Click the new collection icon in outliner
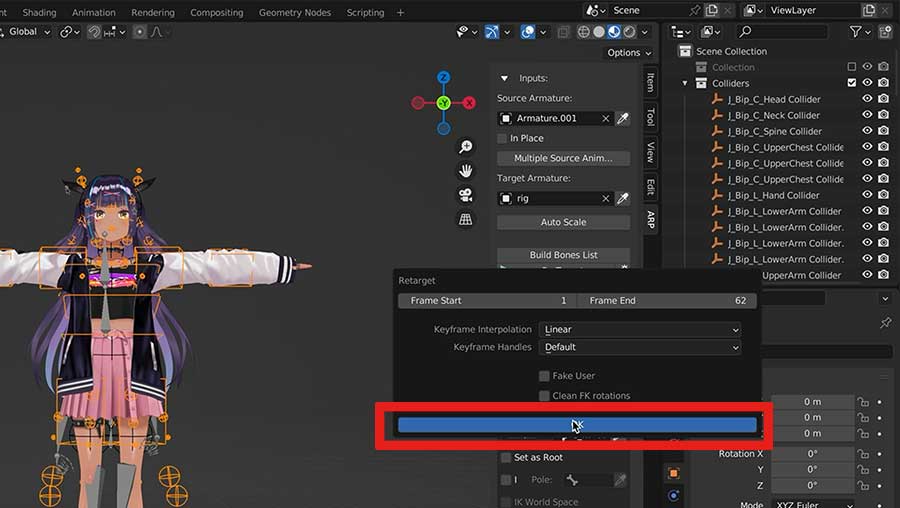The image size is (900, 508). (884, 32)
